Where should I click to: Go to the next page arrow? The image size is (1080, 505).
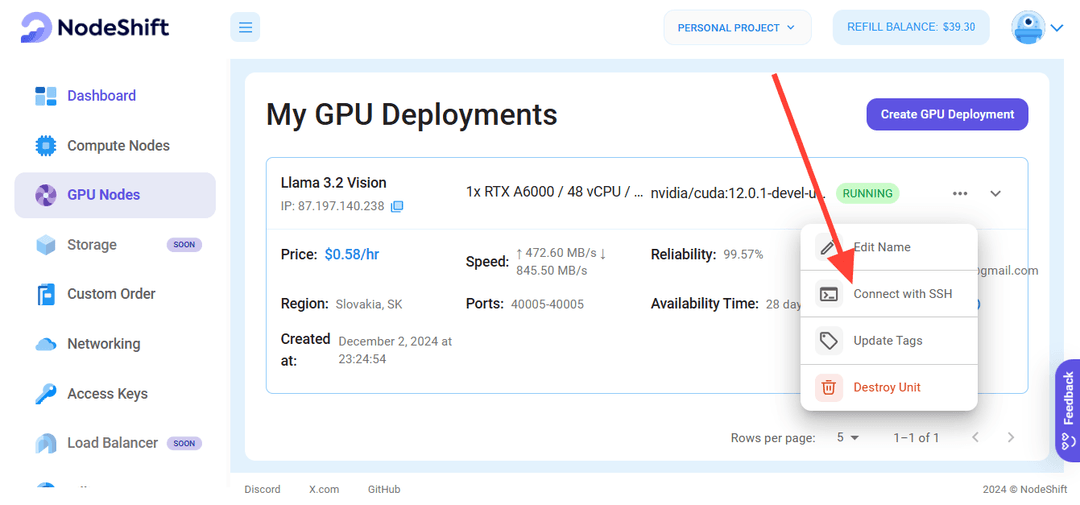coord(1010,437)
